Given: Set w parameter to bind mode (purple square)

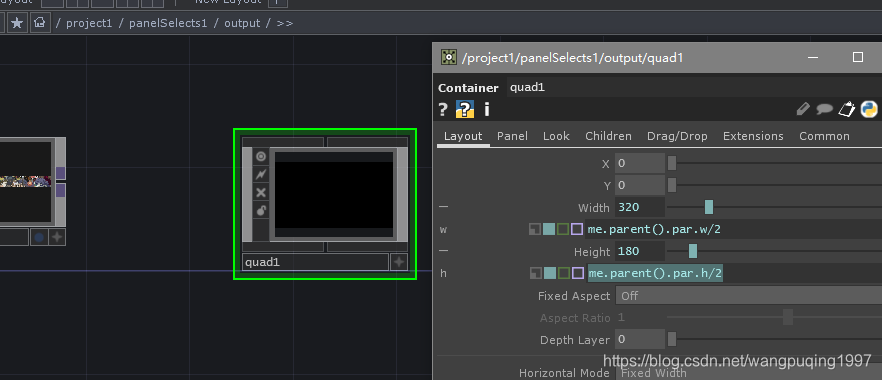Looking at the screenshot, I should pyautogui.click(x=577, y=229).
